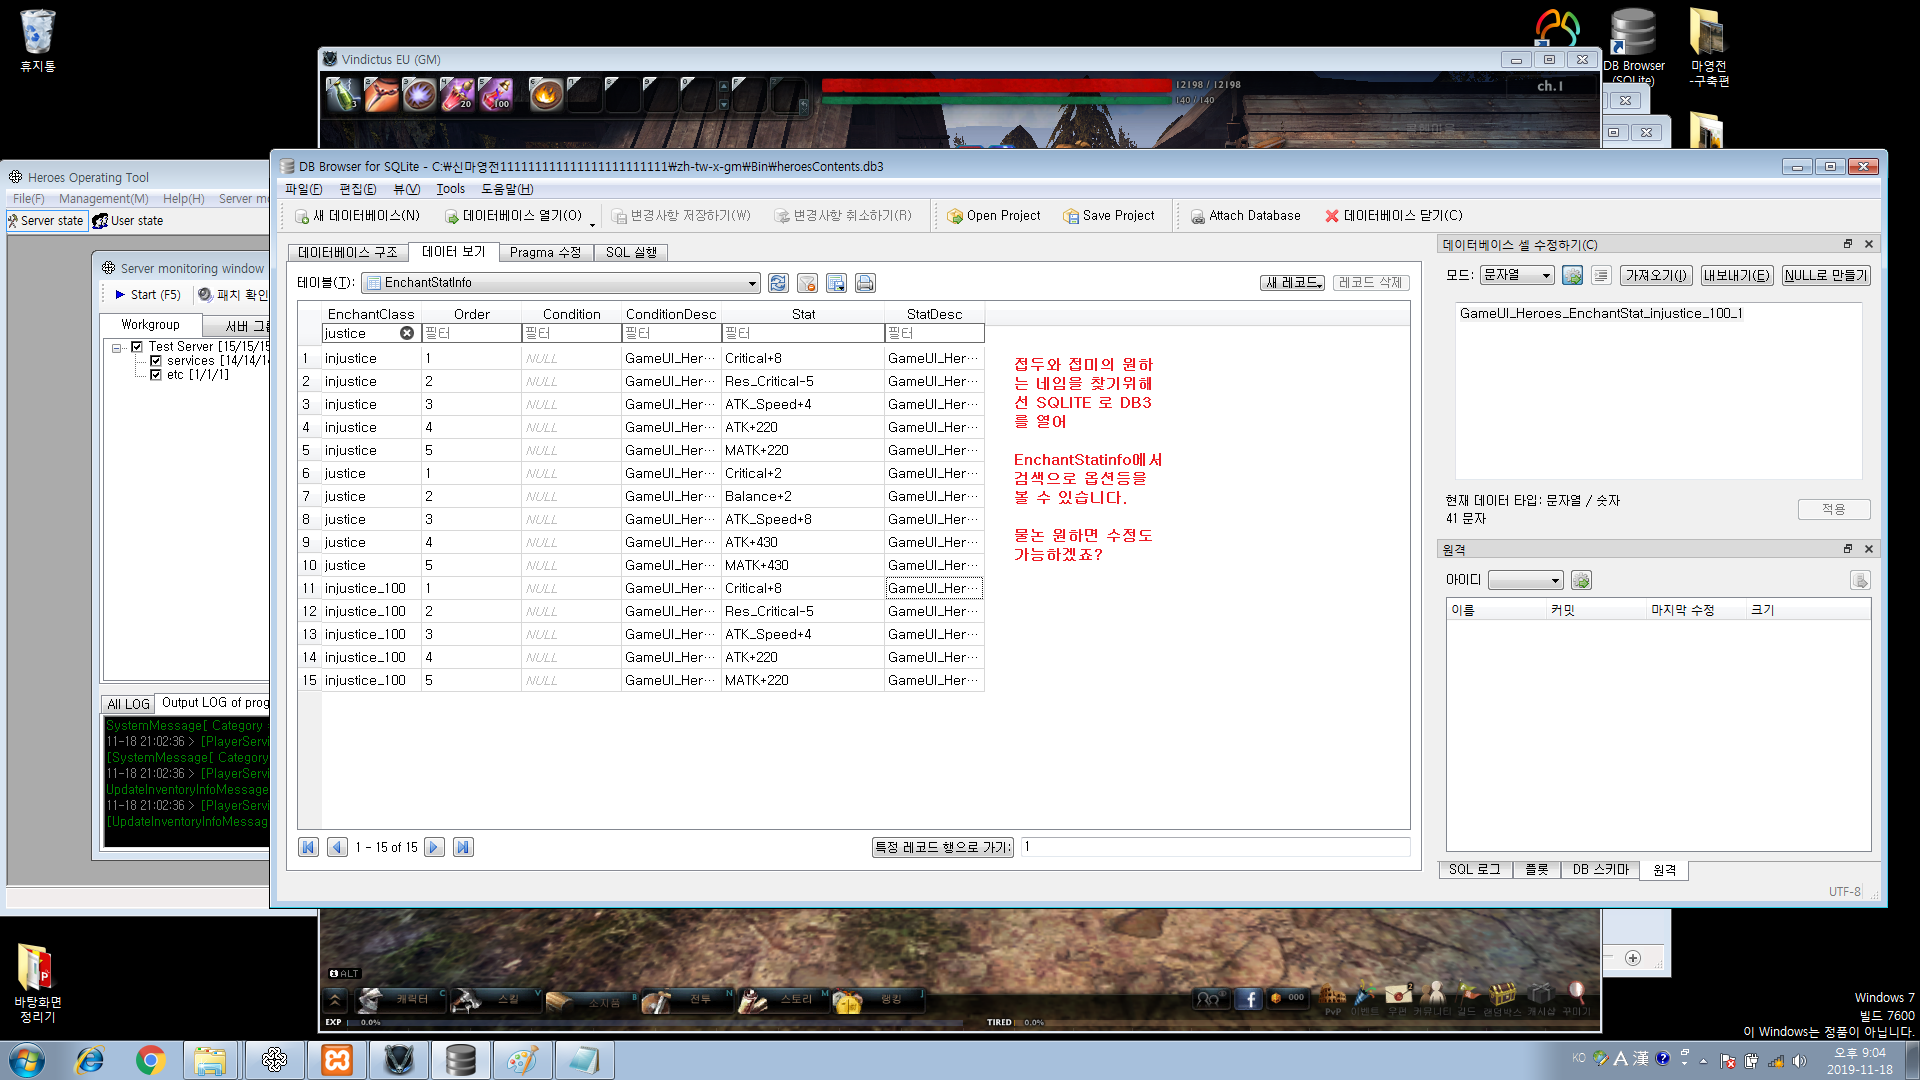This screenshot has height=1080, width=1920.
Task: Toggle the etc checkbox in workgroup tree
Action: click(155, 375)
